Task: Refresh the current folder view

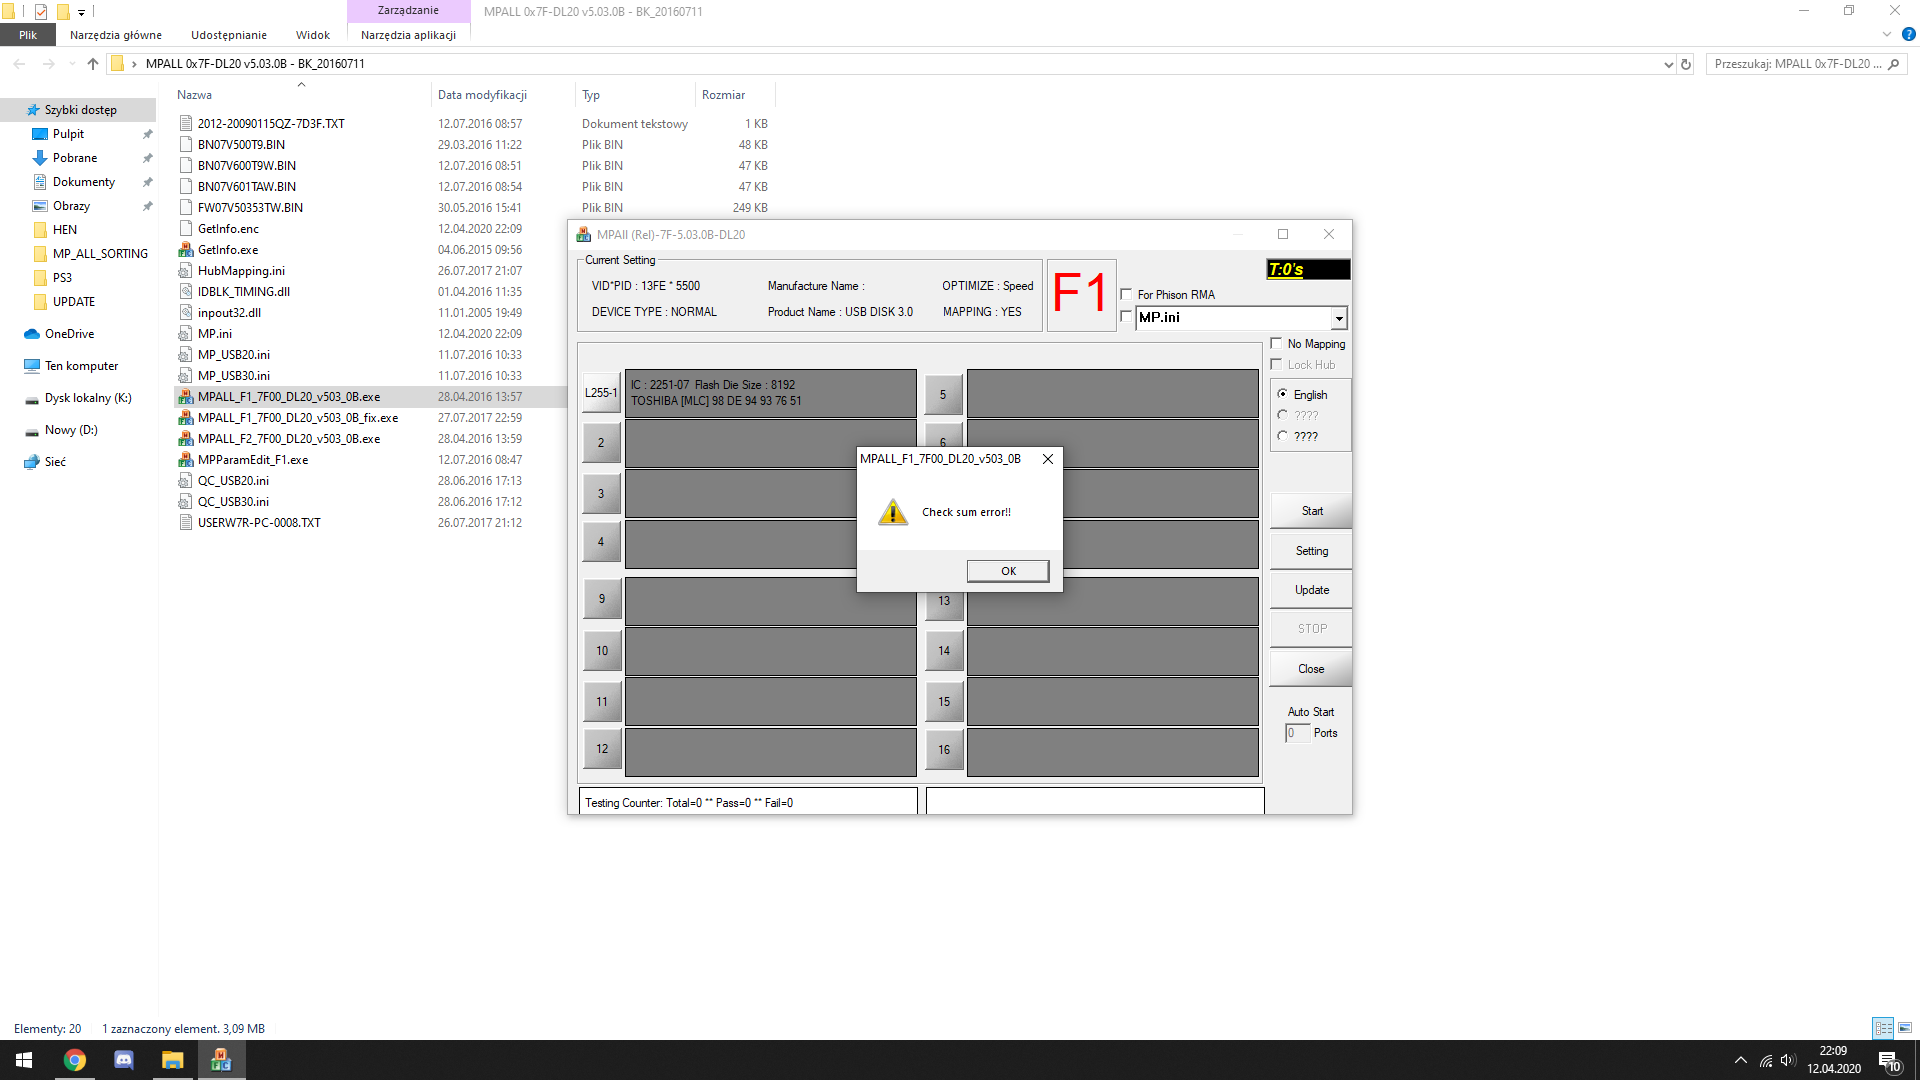Action: [x=1686, y=64]
